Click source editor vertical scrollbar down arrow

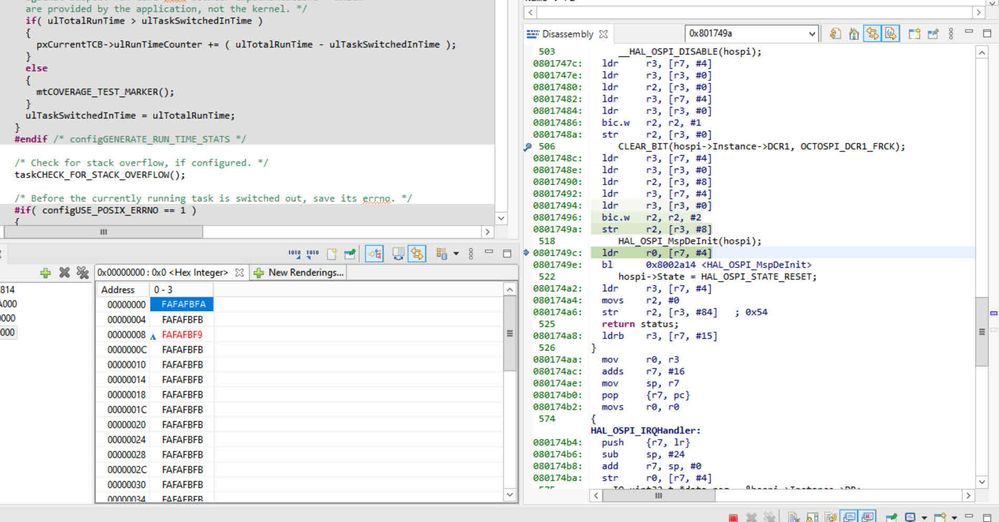[501, 219]
